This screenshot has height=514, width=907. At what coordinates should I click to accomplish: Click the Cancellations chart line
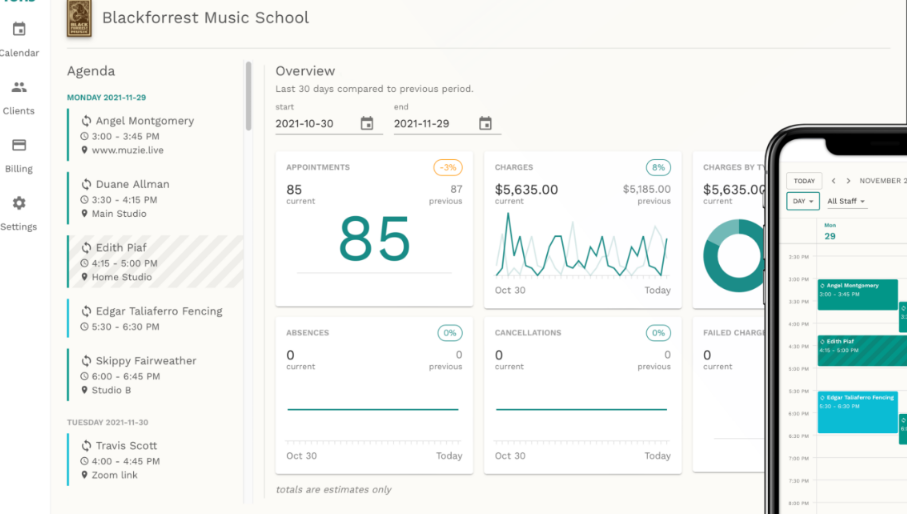click(x=581, y=409)
